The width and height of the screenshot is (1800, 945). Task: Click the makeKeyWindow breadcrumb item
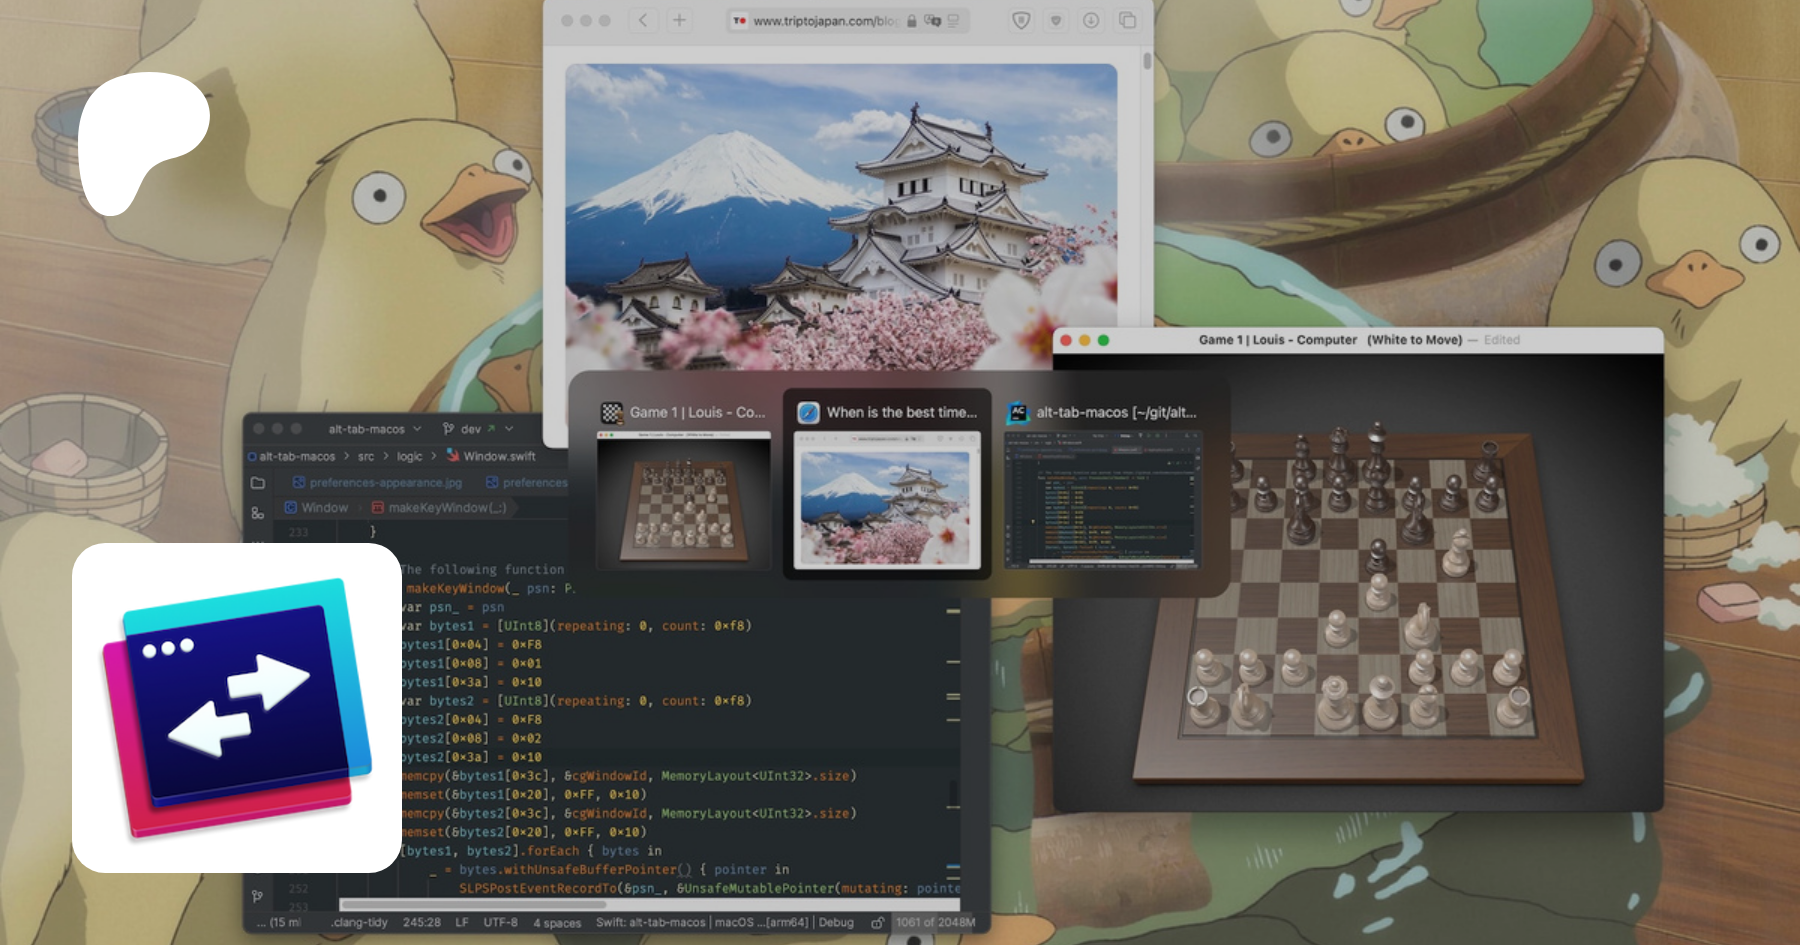click(446, 508)
